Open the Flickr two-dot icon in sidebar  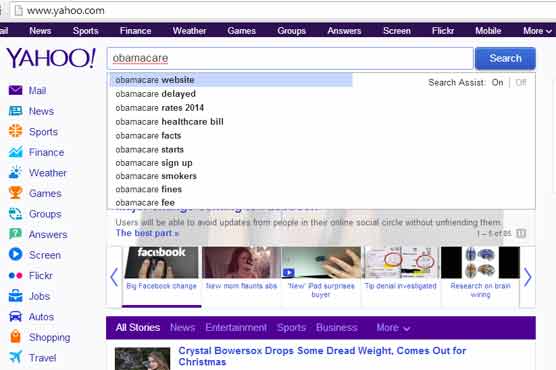15,275
